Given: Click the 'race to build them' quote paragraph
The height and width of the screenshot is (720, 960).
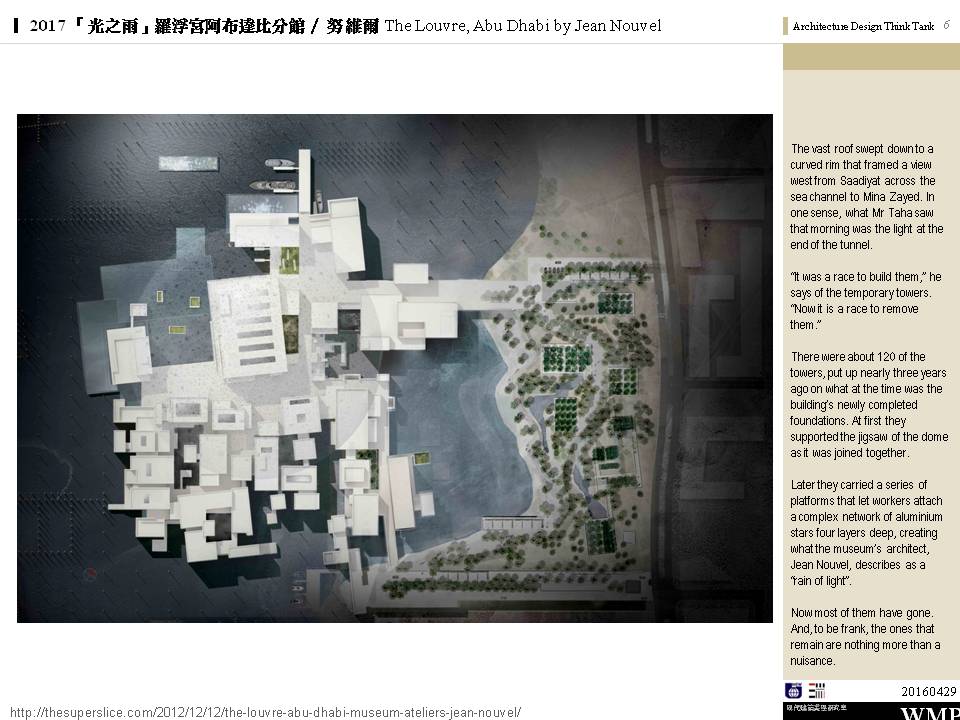Looking at the screenshot, I should point(866,300).
